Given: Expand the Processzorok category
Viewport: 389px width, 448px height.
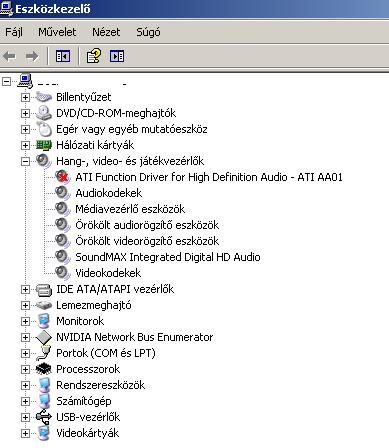Looking at the screenshot, I should click(x=25, y=369).
